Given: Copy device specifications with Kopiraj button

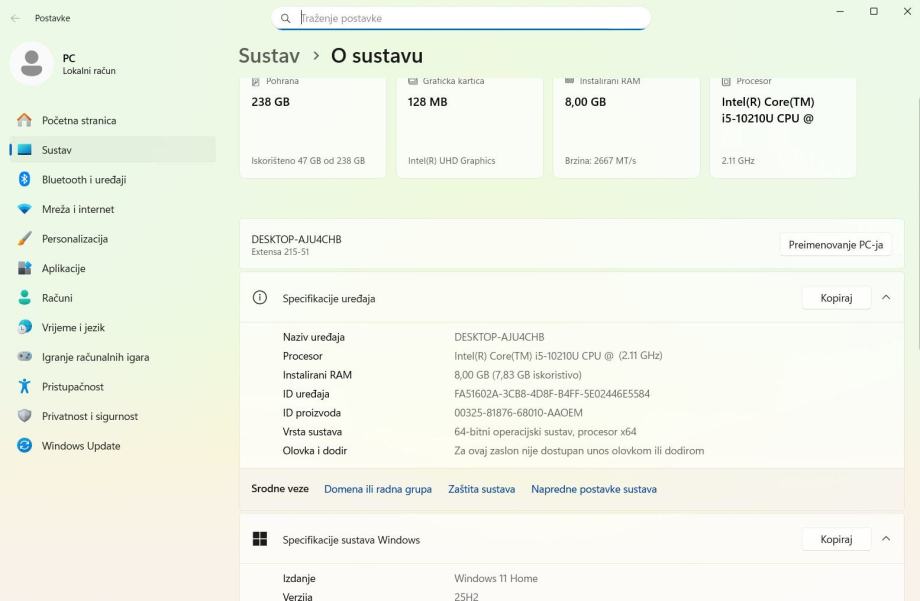Looking at the screenshot, I should tap(836, 298).
